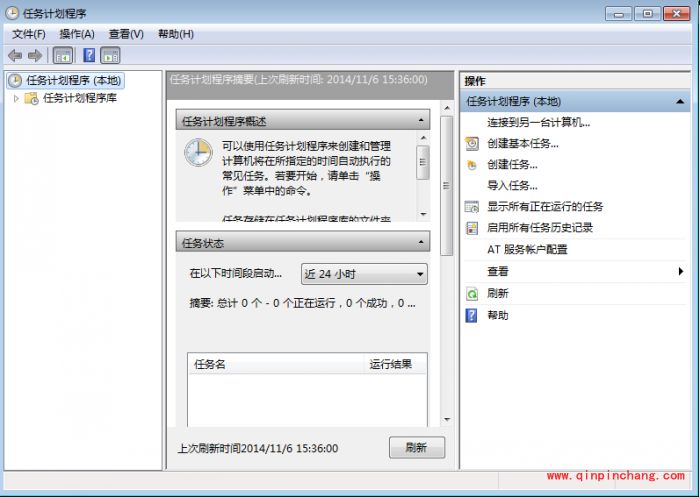Click AT 服务帐户配置 action

[x=527, y=249]
